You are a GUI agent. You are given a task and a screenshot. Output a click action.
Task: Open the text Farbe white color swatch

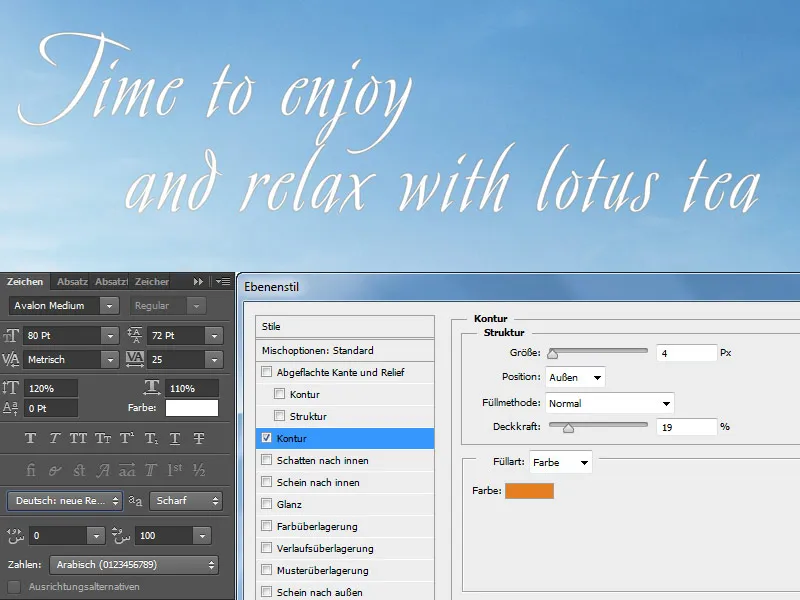[192, 408]
